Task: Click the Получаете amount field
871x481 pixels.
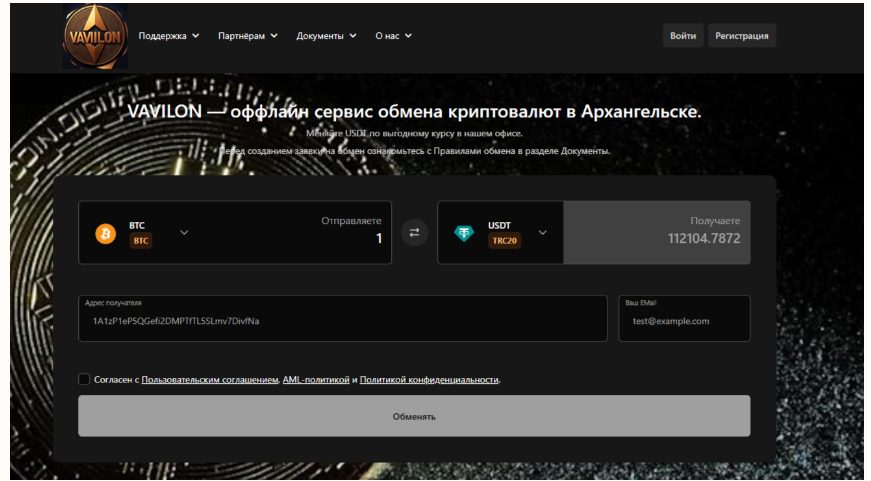Action: pyautogui.click(x=657, y=232)
